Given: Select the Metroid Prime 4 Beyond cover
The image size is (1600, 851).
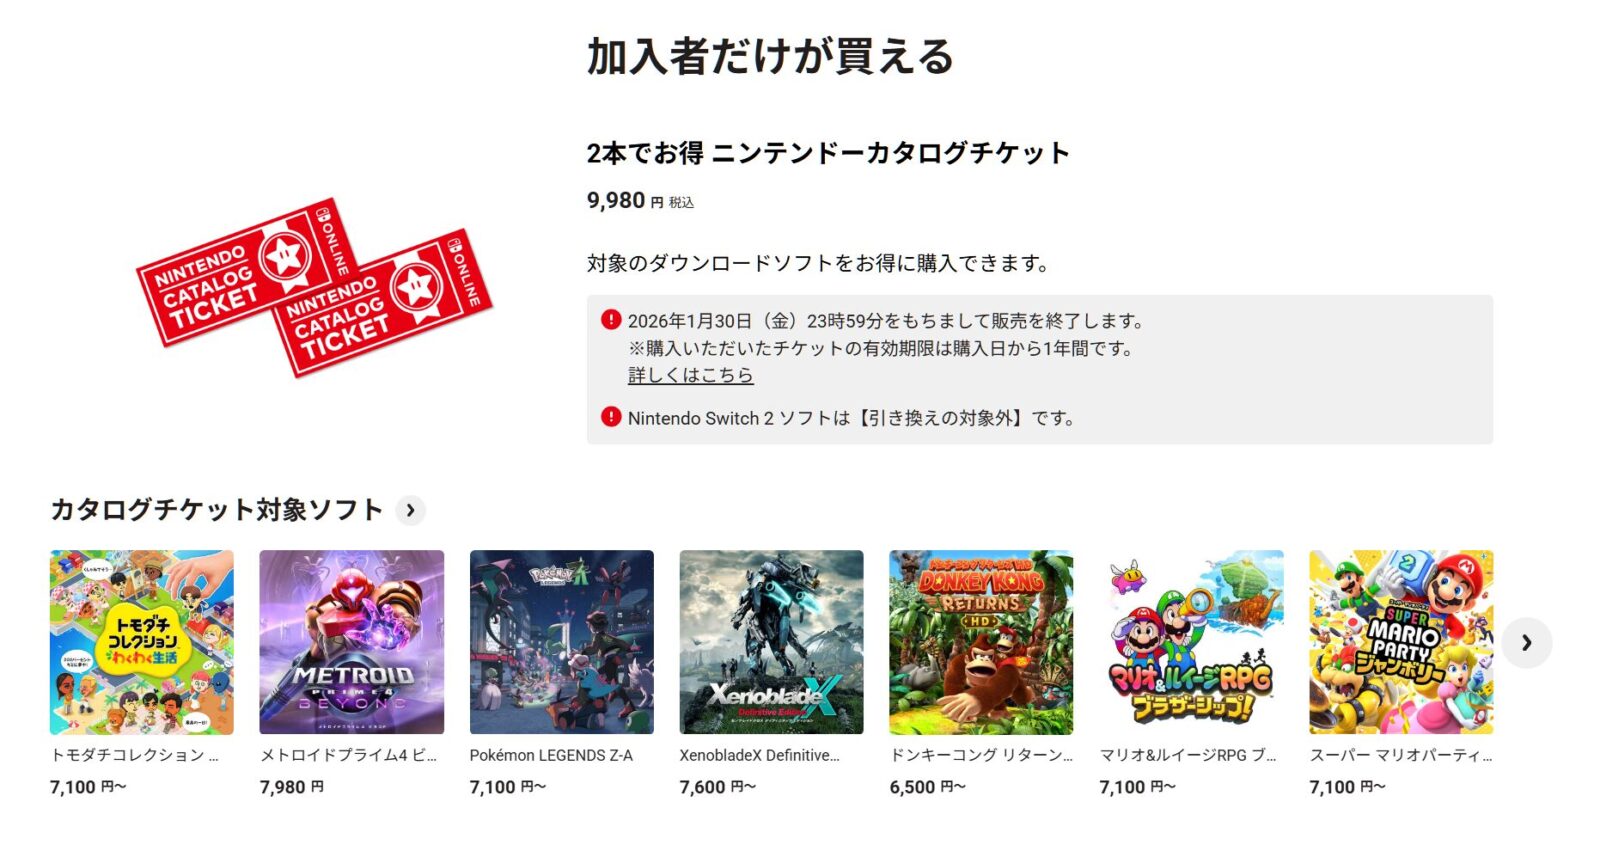Looking at the screenshot, I should tap(352, 642).
